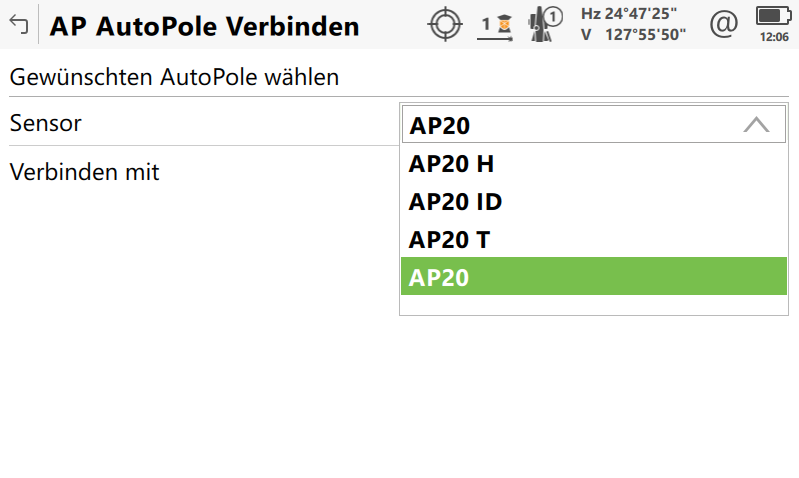
Task: Collapse the Sensor dropdown with chevron arrow
Action: (x=756, y=125)
